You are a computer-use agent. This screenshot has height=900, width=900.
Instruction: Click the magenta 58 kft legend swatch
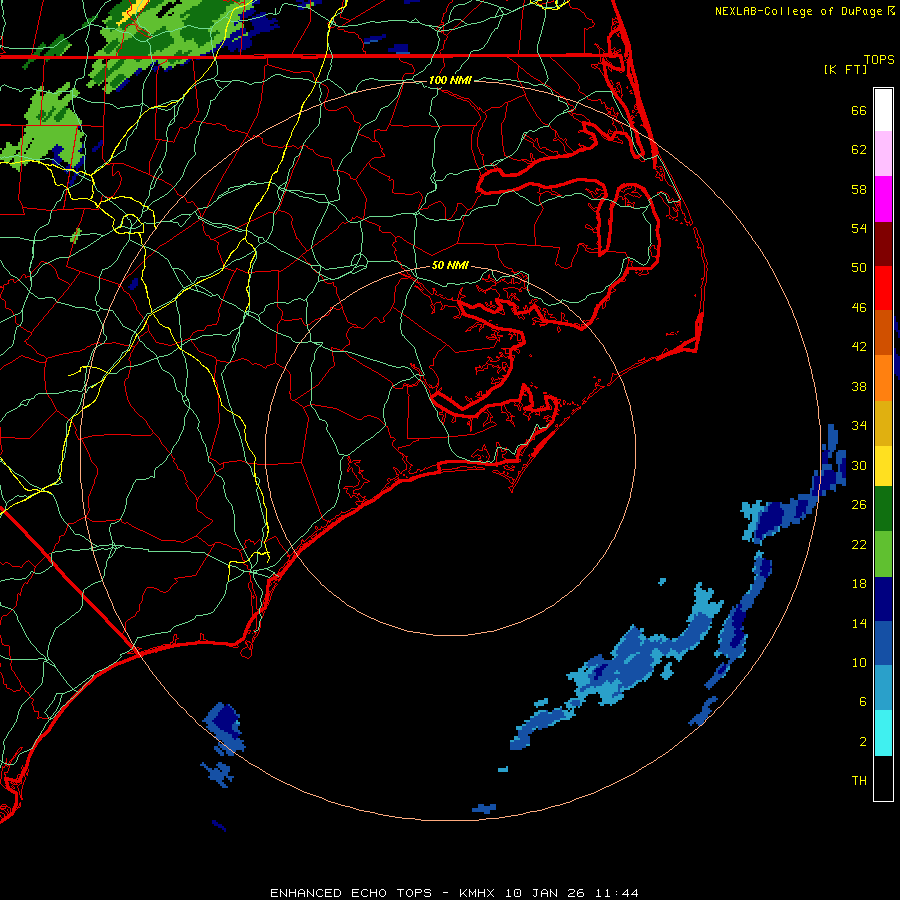[x=883, y=199]
